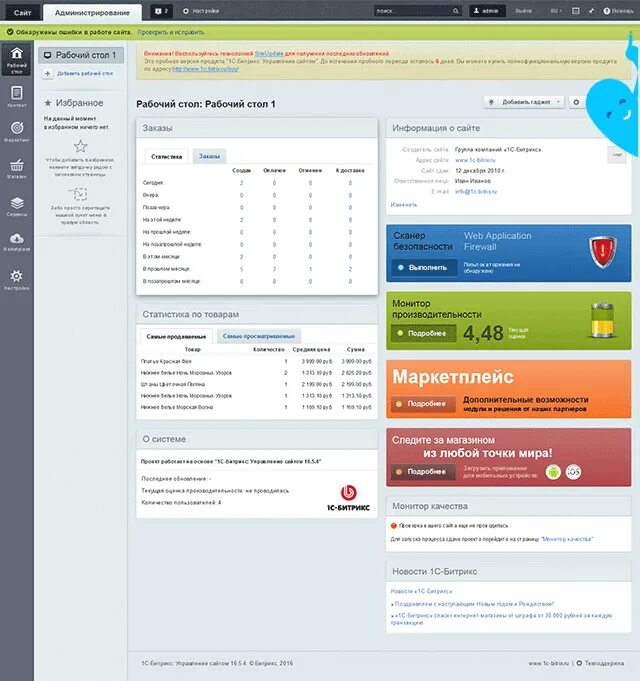Open the SiteUpdate link in warning
The width and height of the screenshot is (640, 681).
coord(269,53)
